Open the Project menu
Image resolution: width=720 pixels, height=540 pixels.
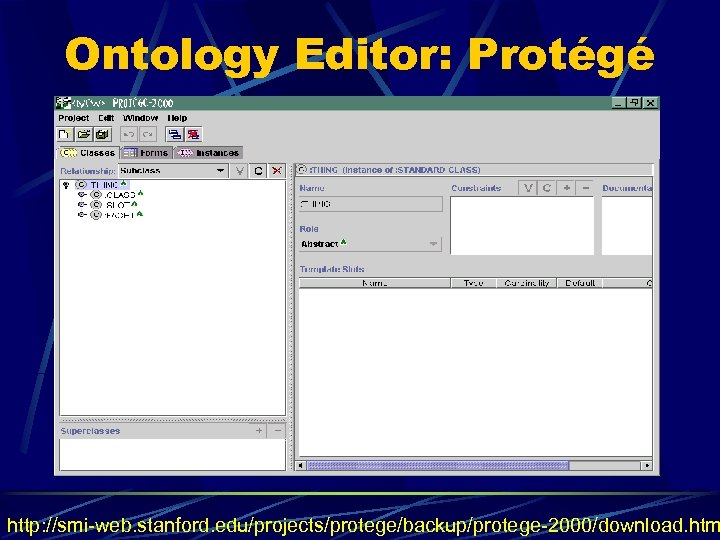click(73, 118)
